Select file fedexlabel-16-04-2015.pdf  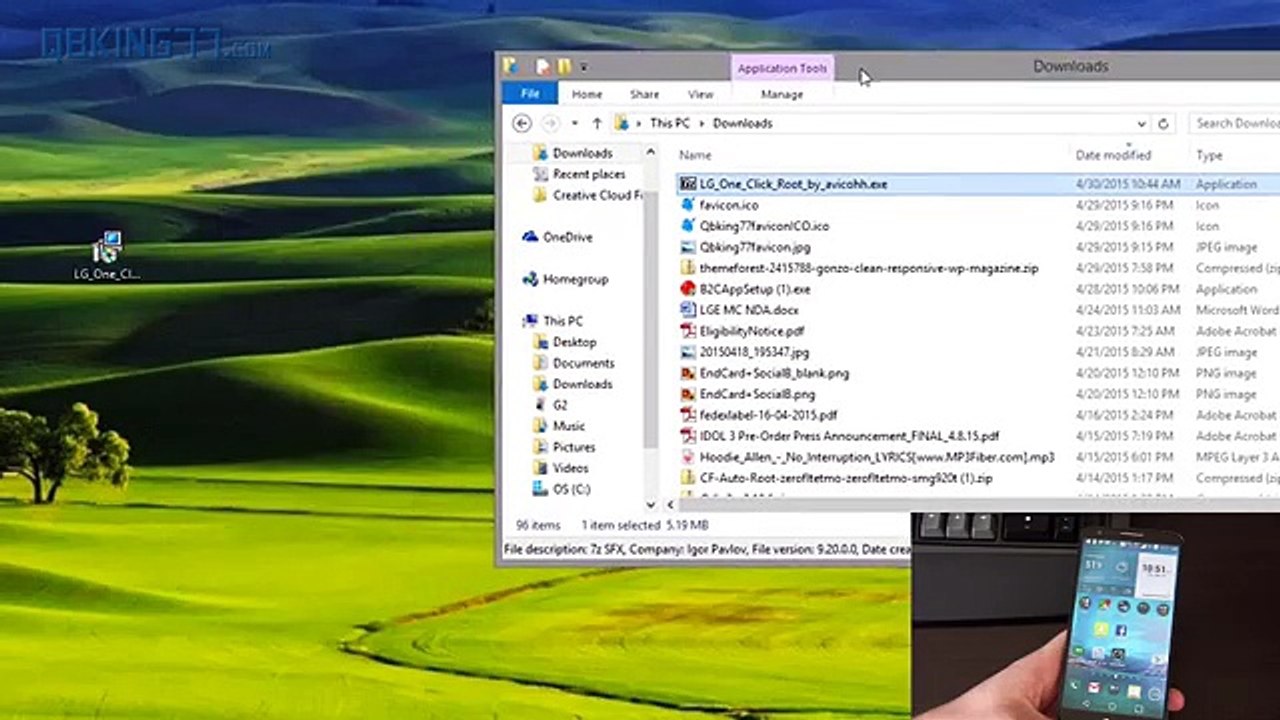click(x=768, y=415)
